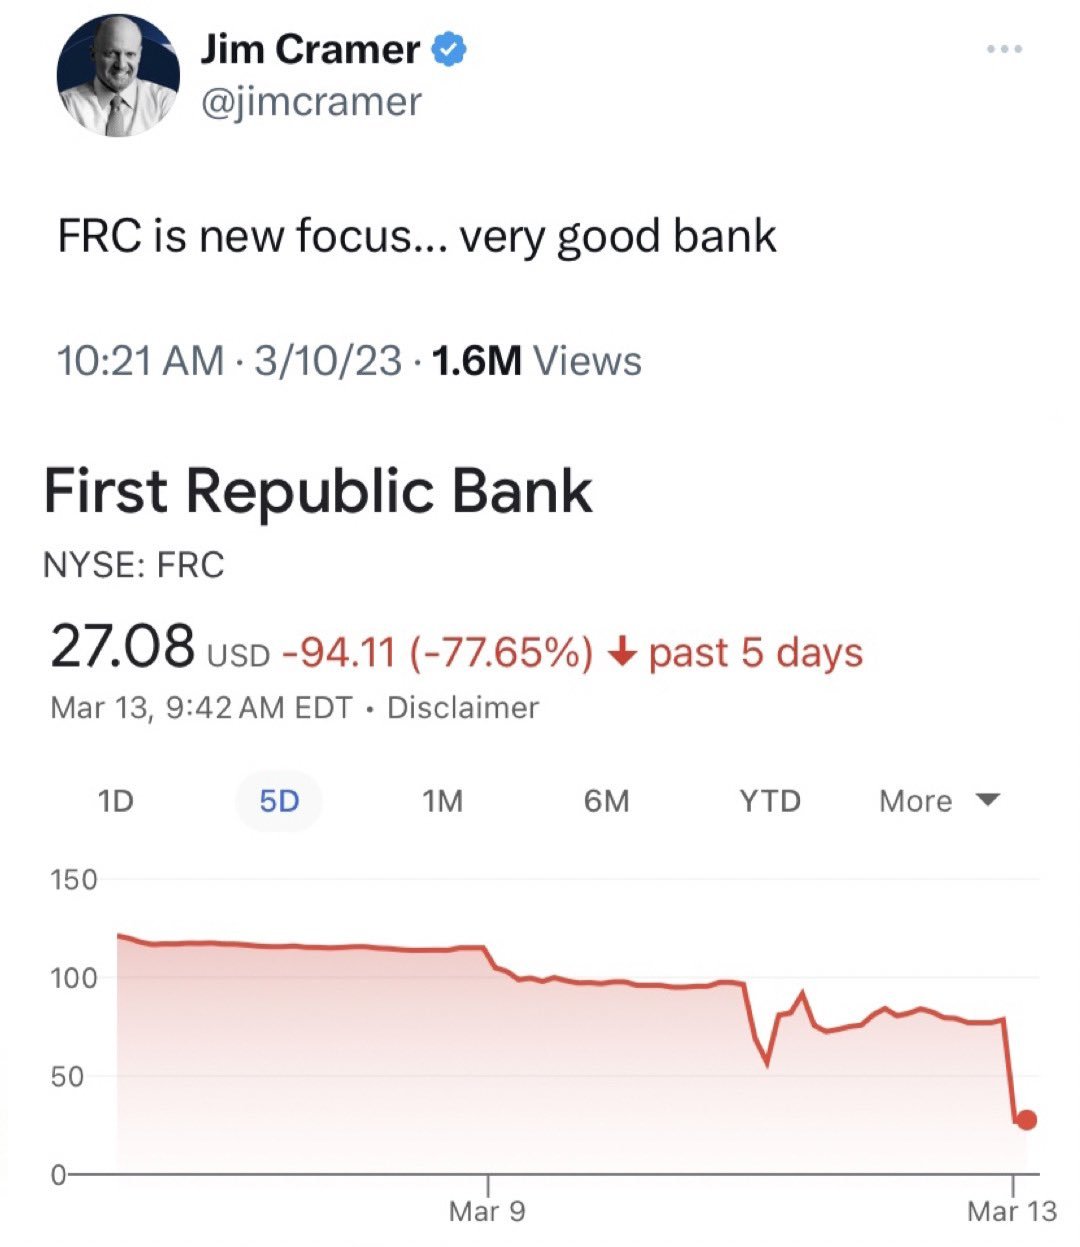The width and height of the screenshot is (1080, 1247).
Task: View the 1.6M Views count
Action: pos(536,361)
